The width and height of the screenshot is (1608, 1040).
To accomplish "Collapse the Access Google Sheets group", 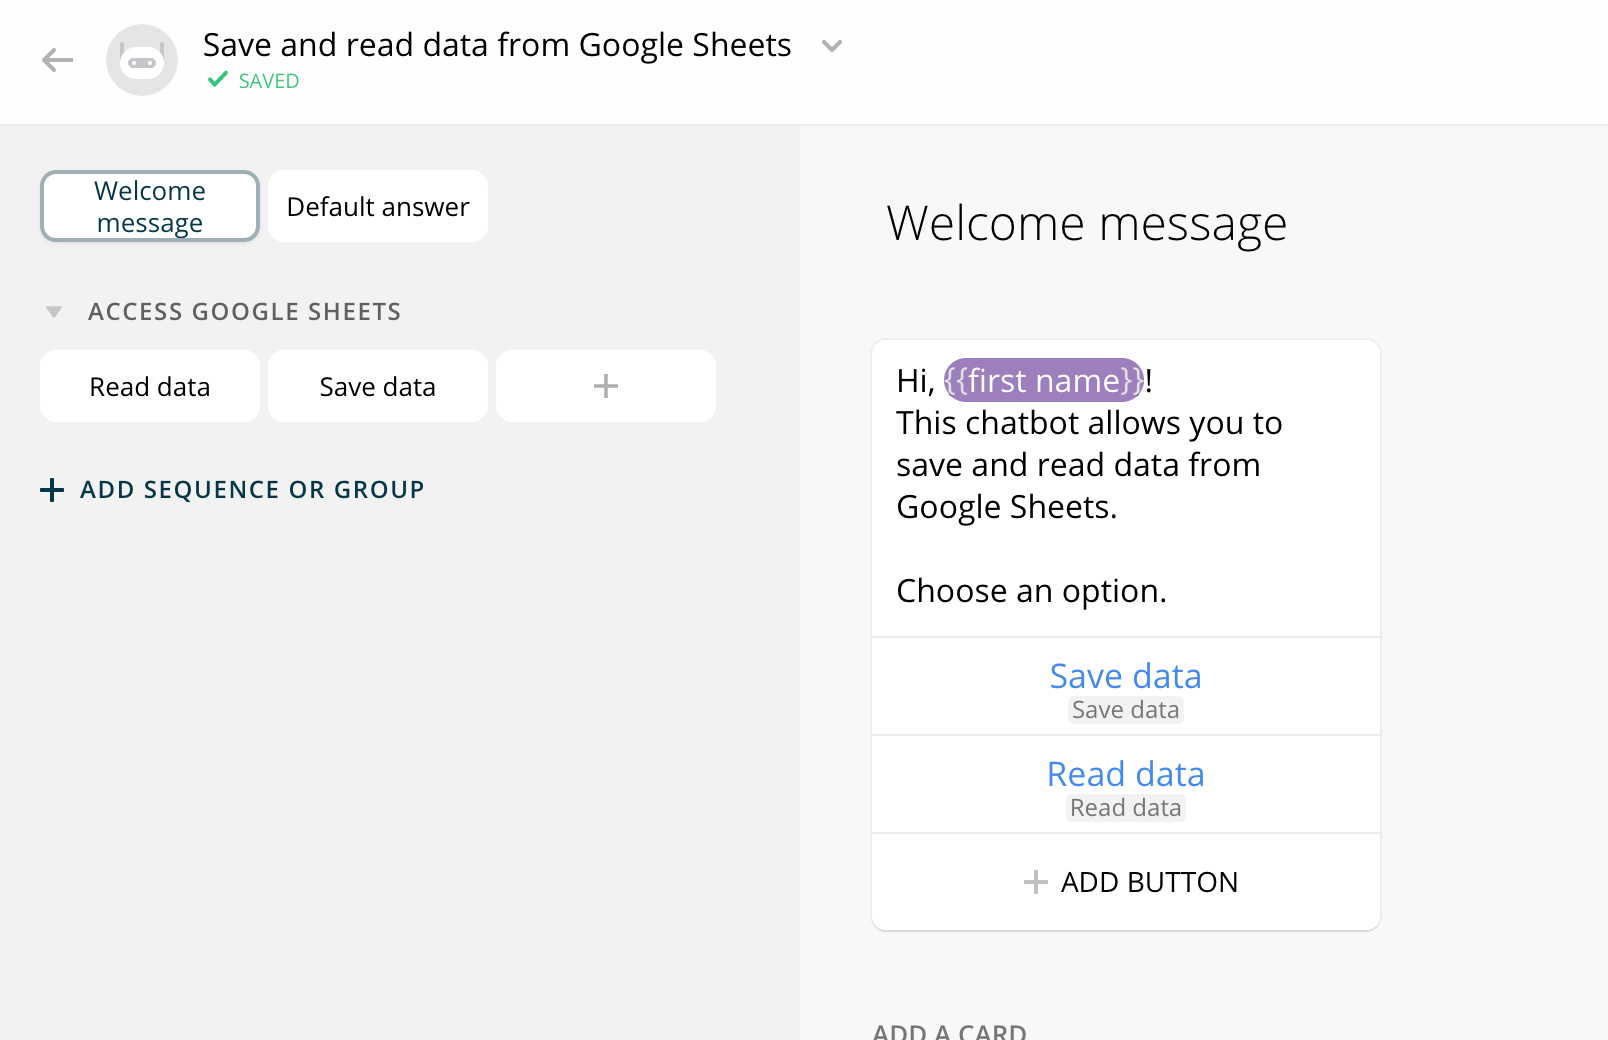I will tap(54, 312).
